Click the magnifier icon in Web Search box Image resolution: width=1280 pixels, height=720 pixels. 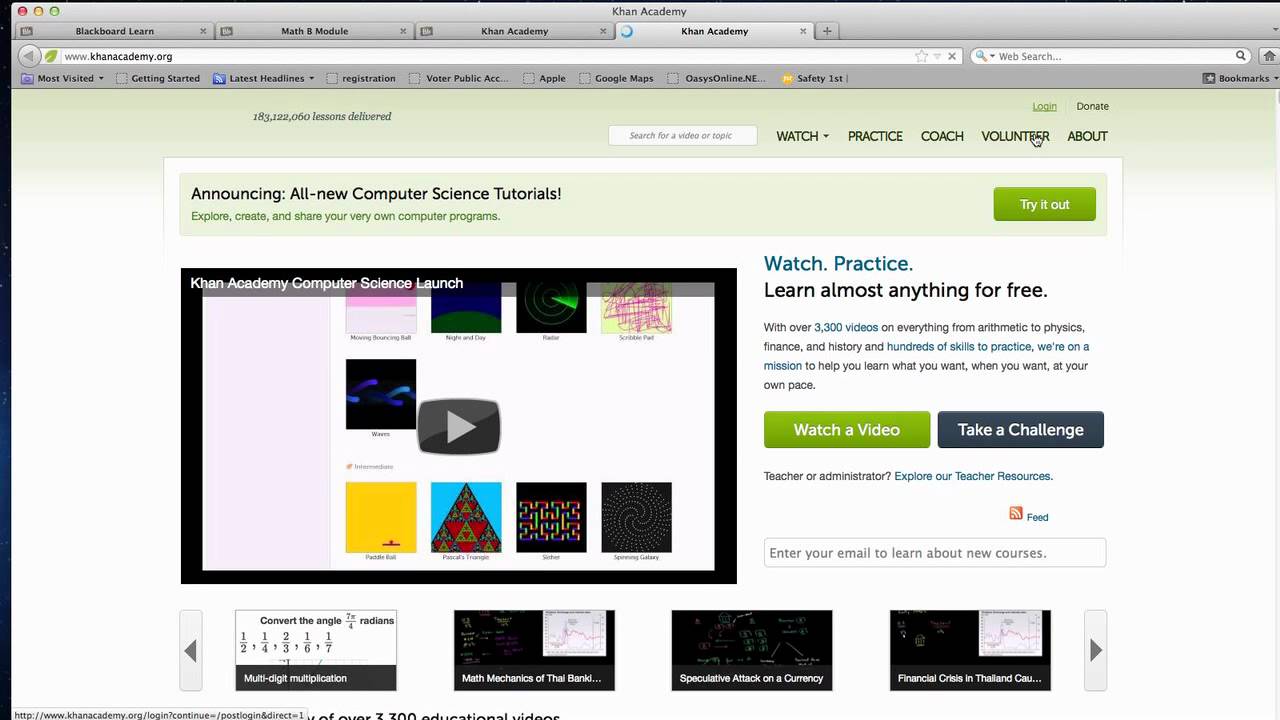(1241, 56)
